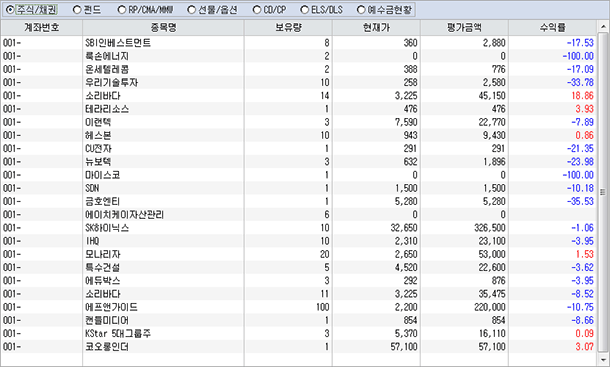The width and height of the screenshot is (610, 367).
Task: Select the 우리기술투자 row name
Action: point(112,83)
